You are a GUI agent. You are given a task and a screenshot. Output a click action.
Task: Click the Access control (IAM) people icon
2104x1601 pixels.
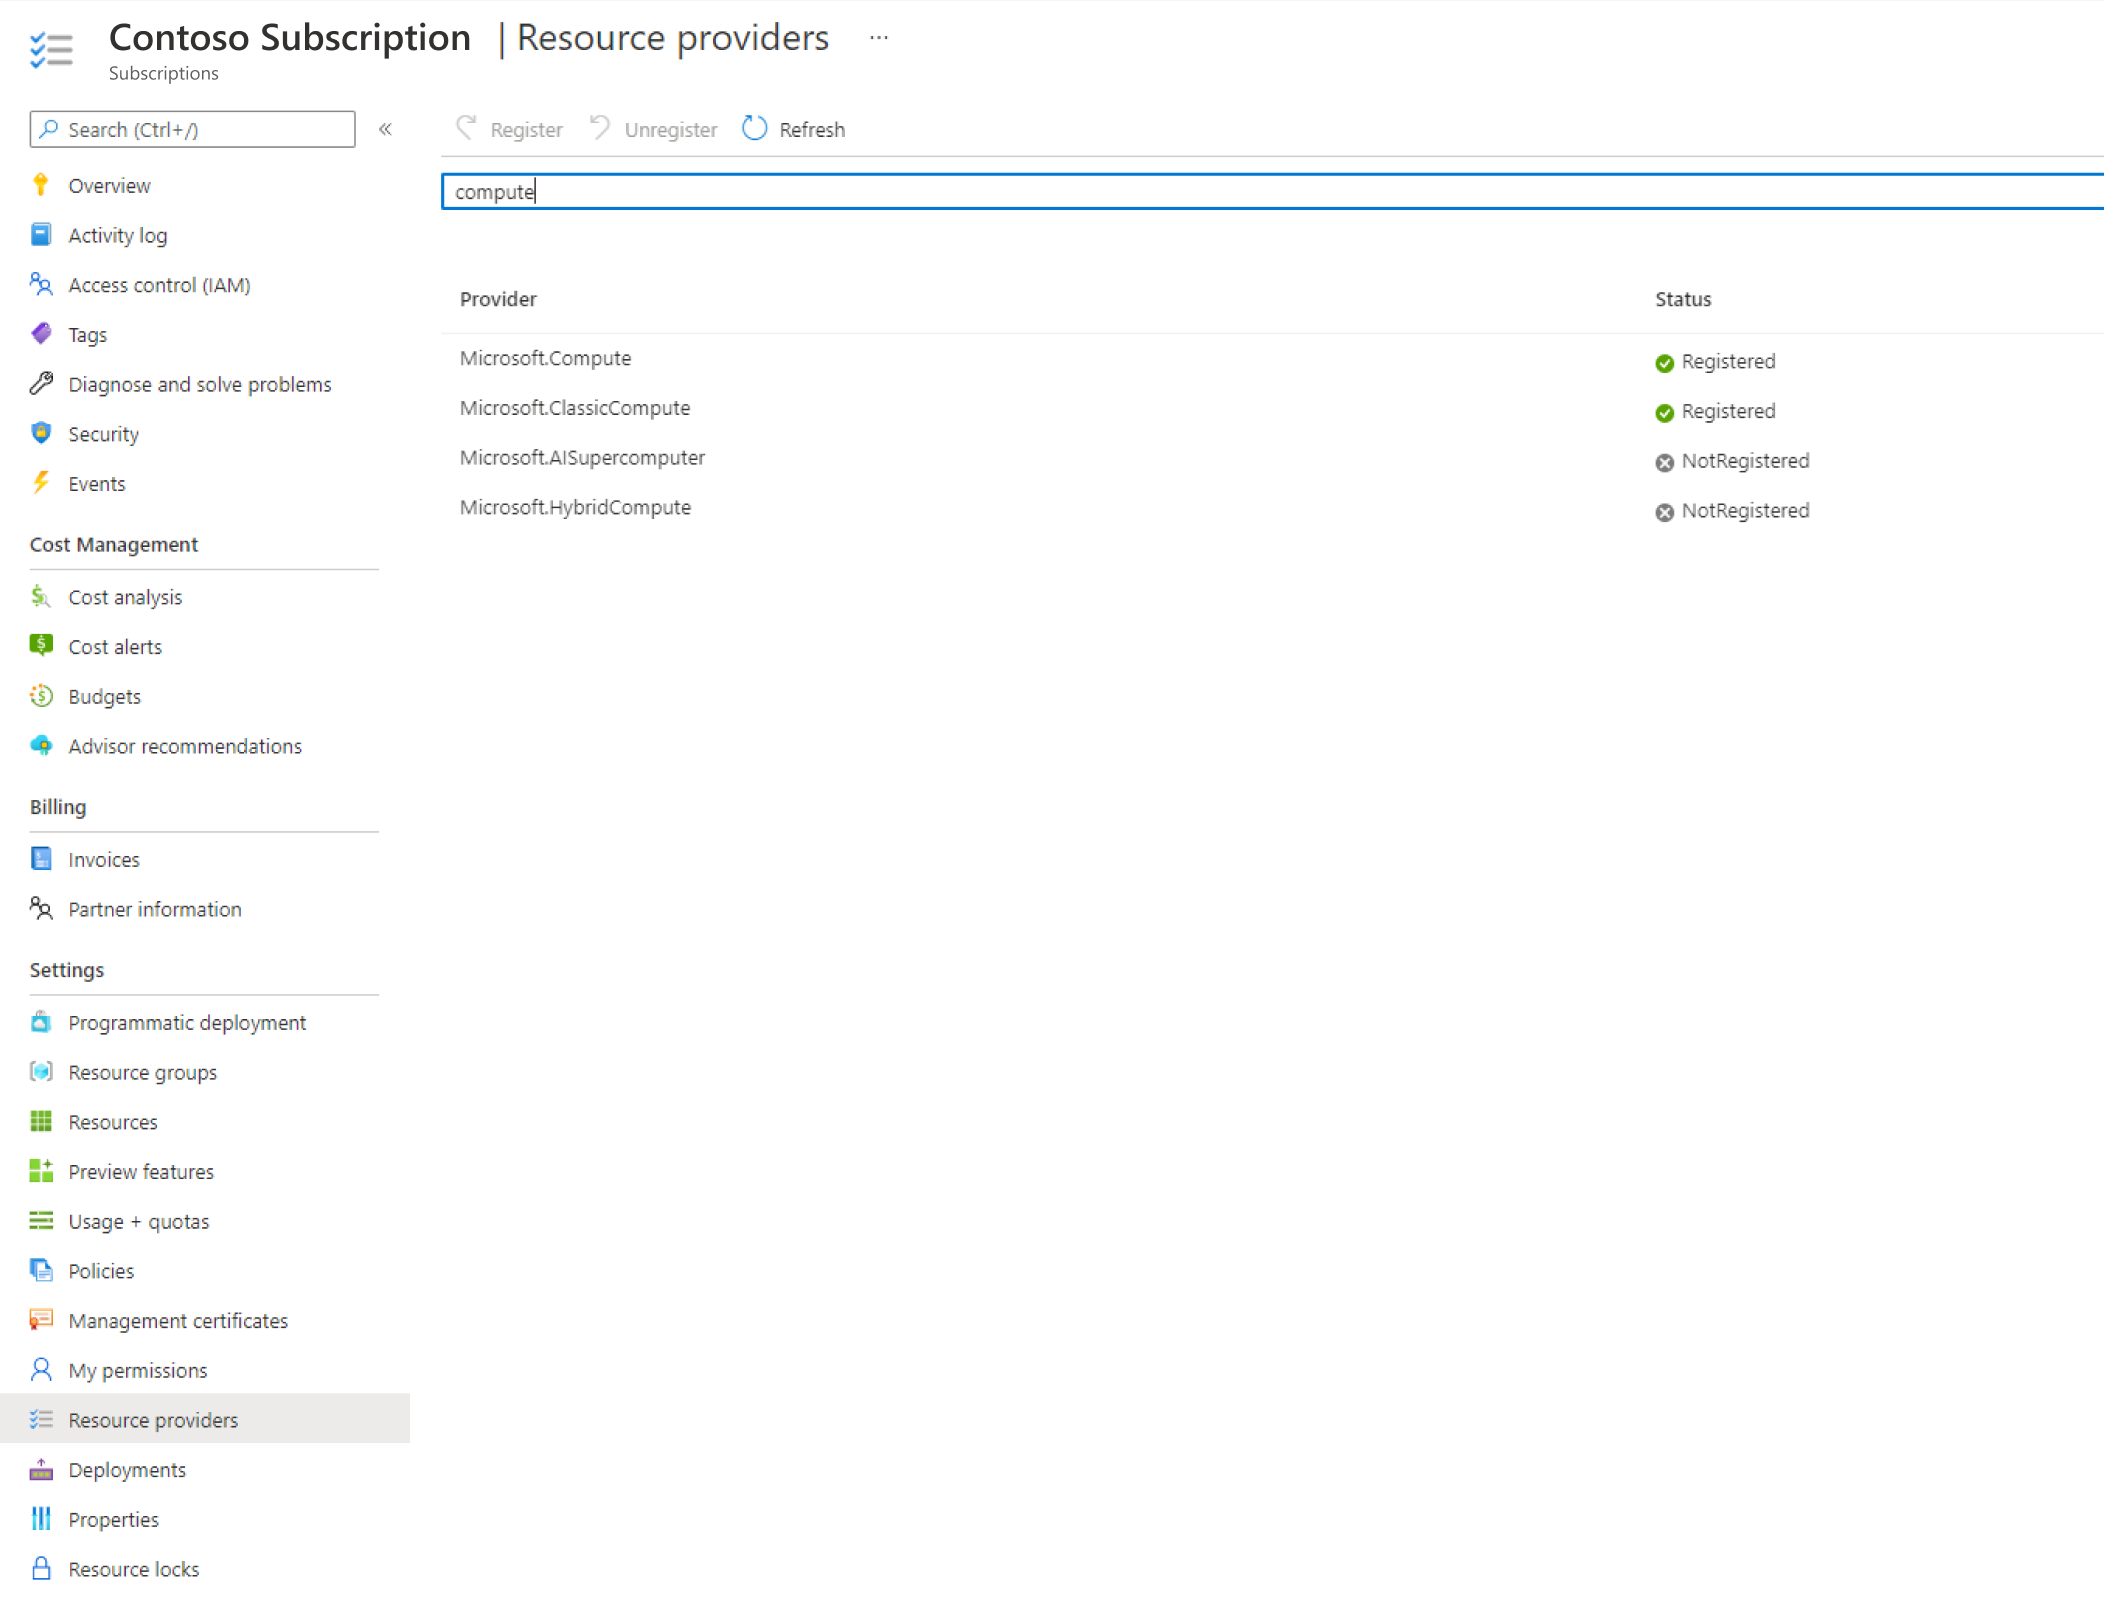coord(41,285)
